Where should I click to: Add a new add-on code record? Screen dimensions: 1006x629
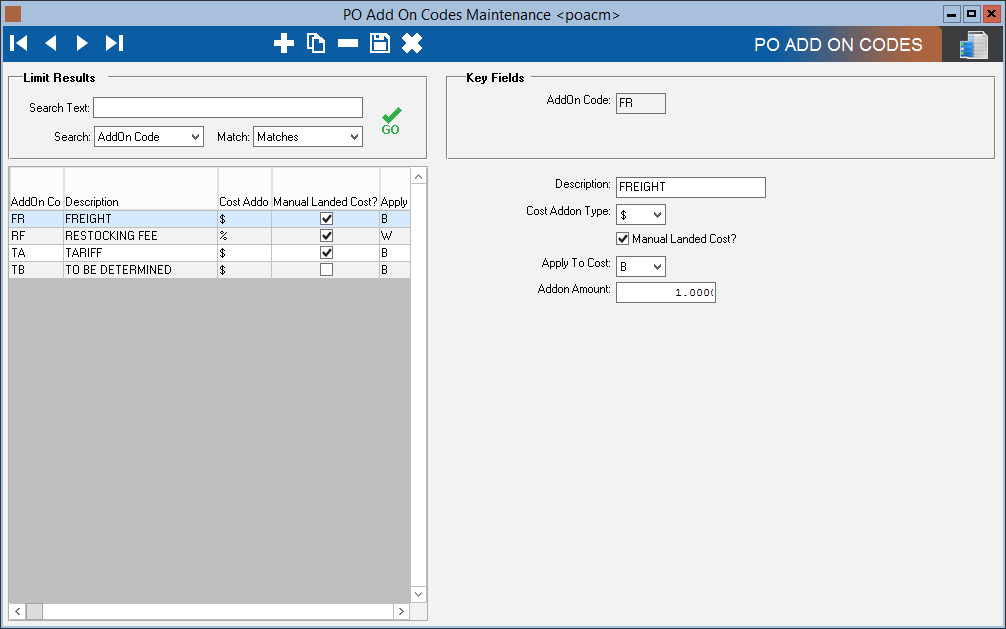point(284,43)
